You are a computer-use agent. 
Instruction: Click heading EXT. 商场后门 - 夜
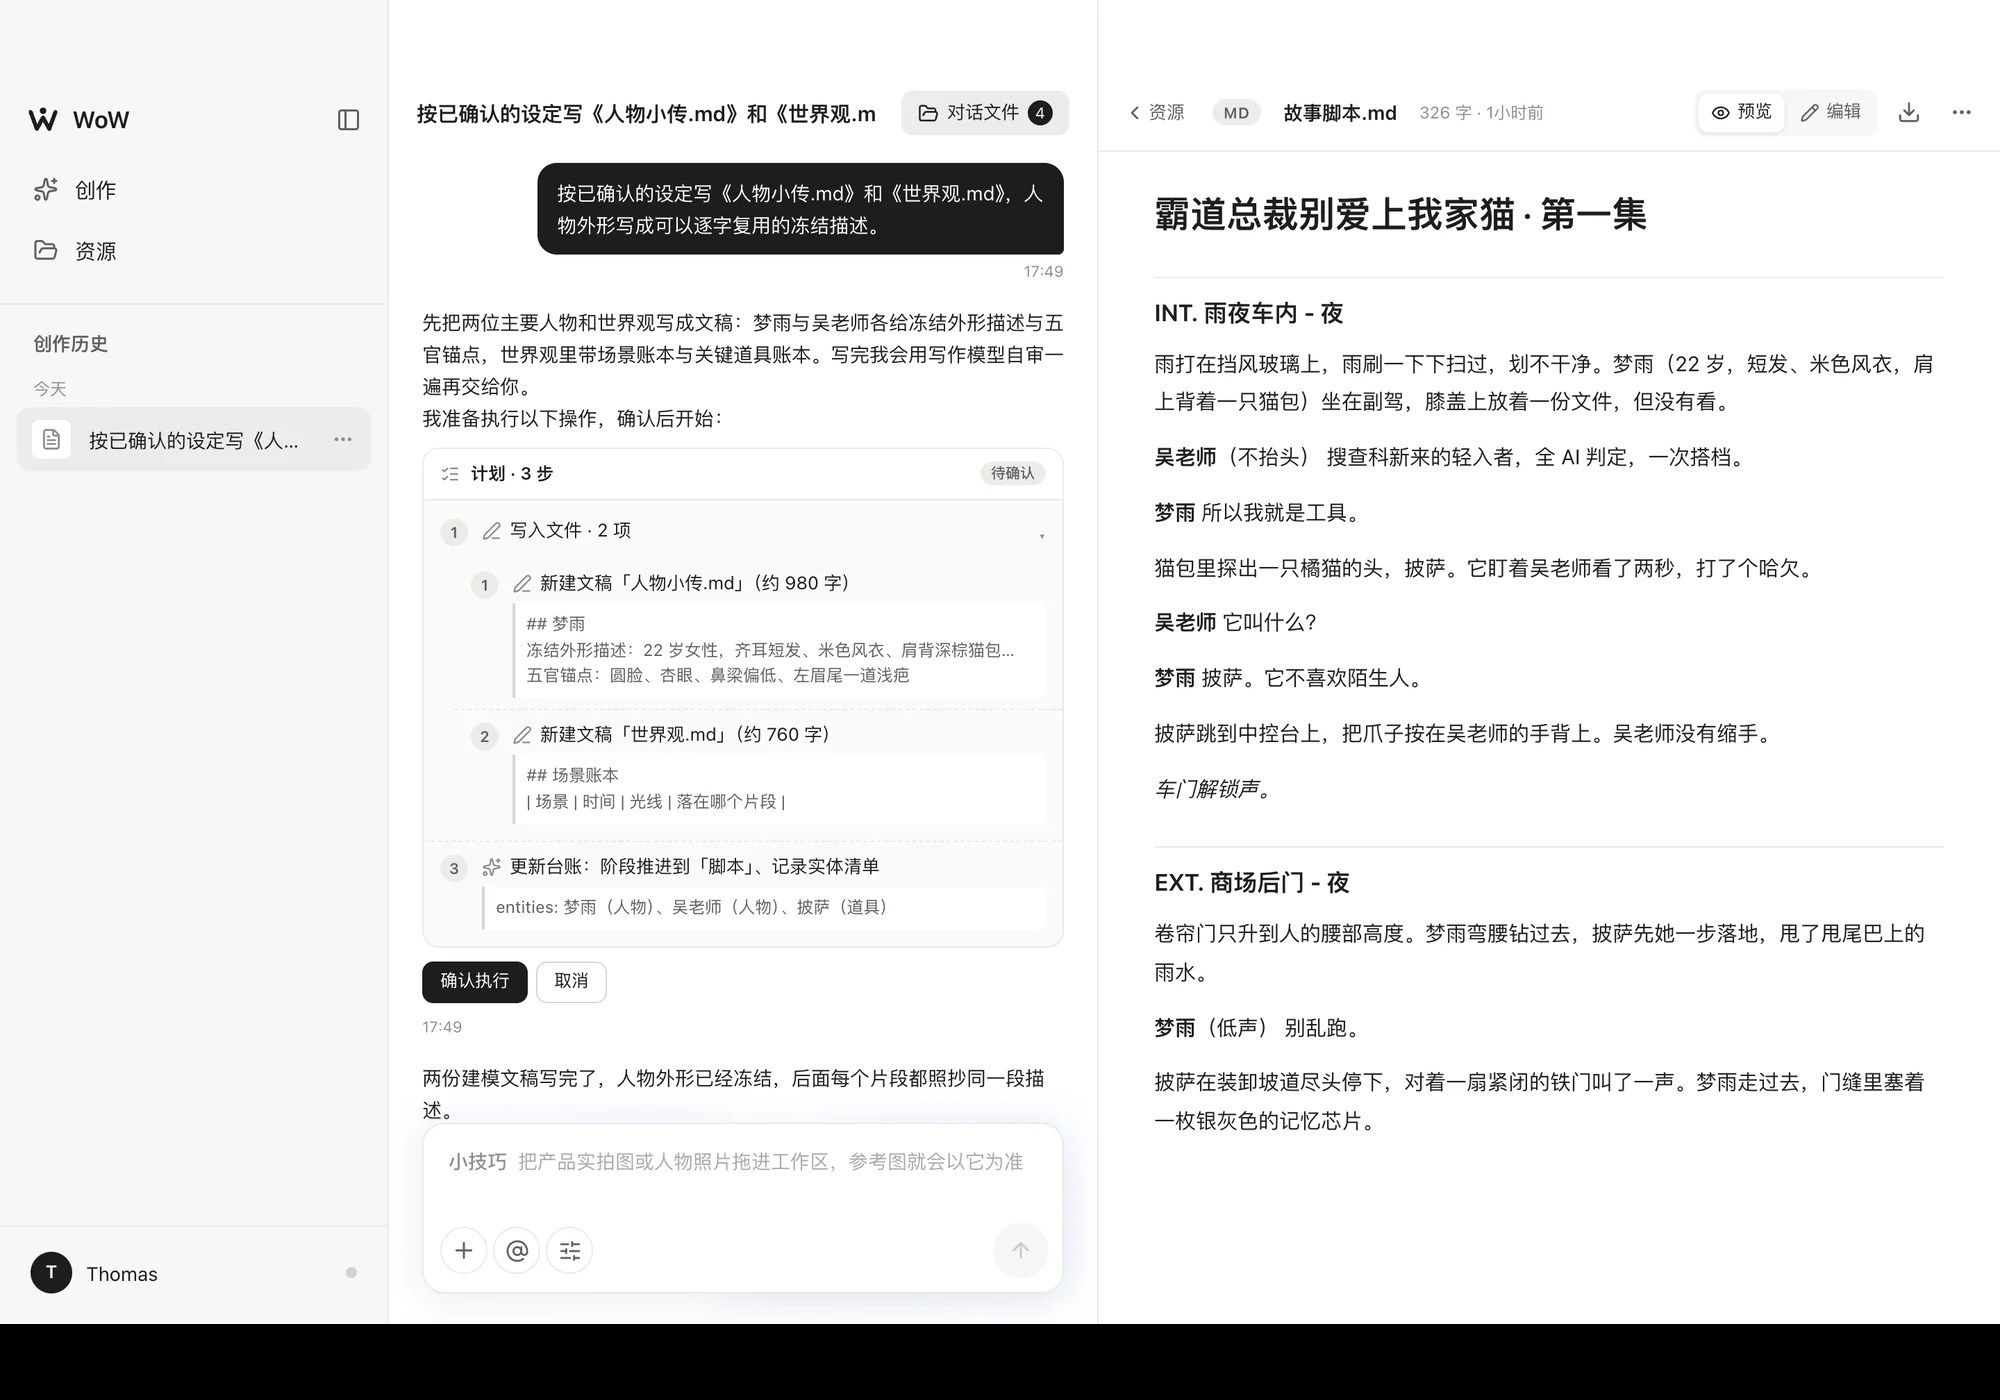pyautogui.click(x=1252, y=883)
